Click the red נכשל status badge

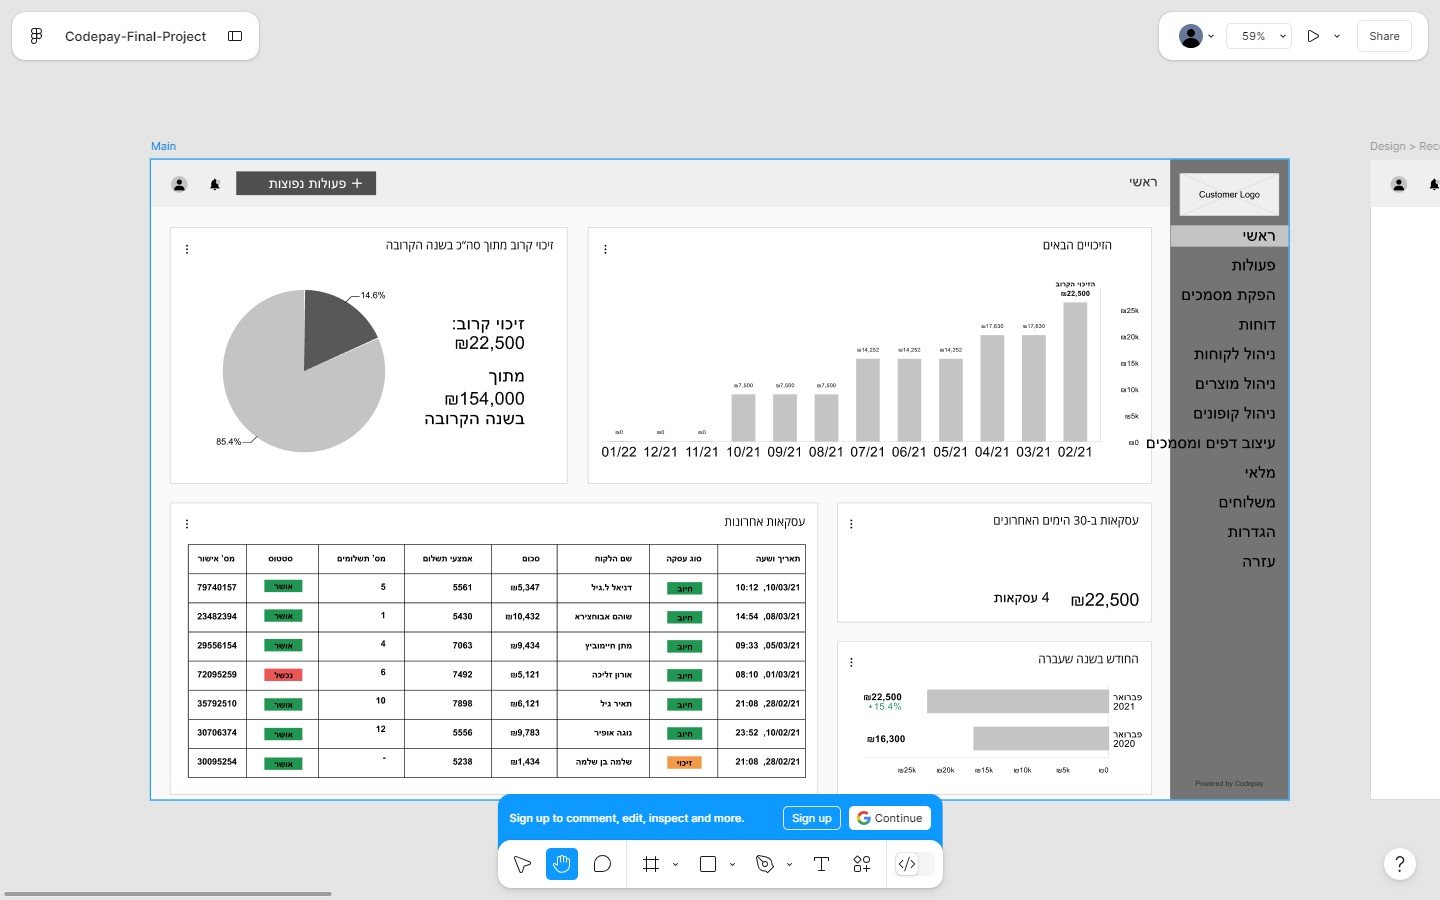(283, 675)
